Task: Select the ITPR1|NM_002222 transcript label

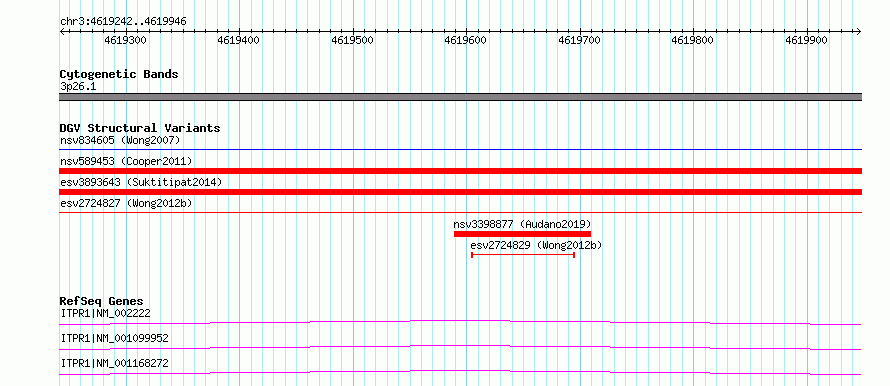Action: point(105,313)
